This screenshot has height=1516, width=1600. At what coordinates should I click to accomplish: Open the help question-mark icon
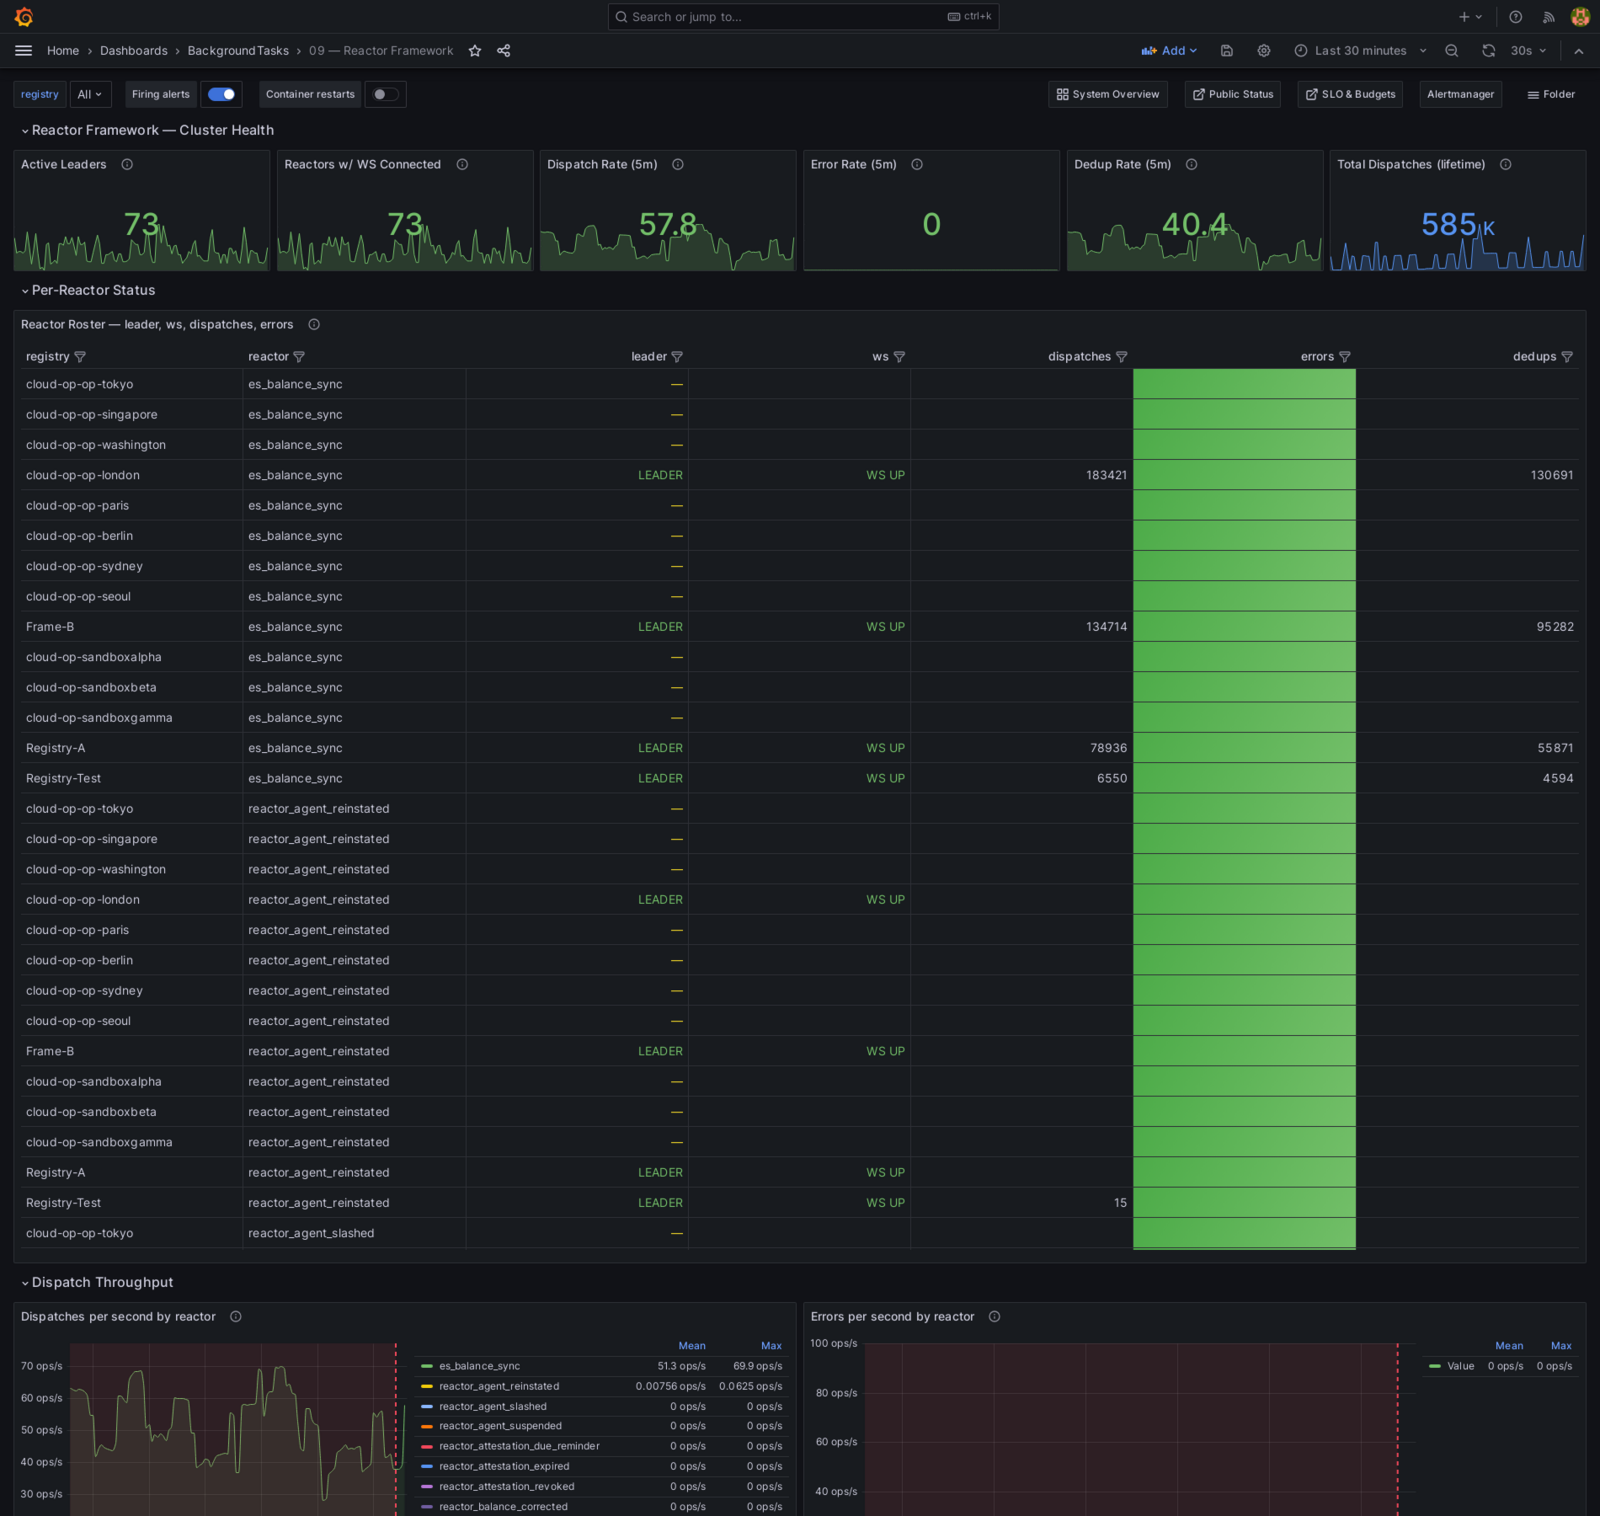click(1516, 17)
